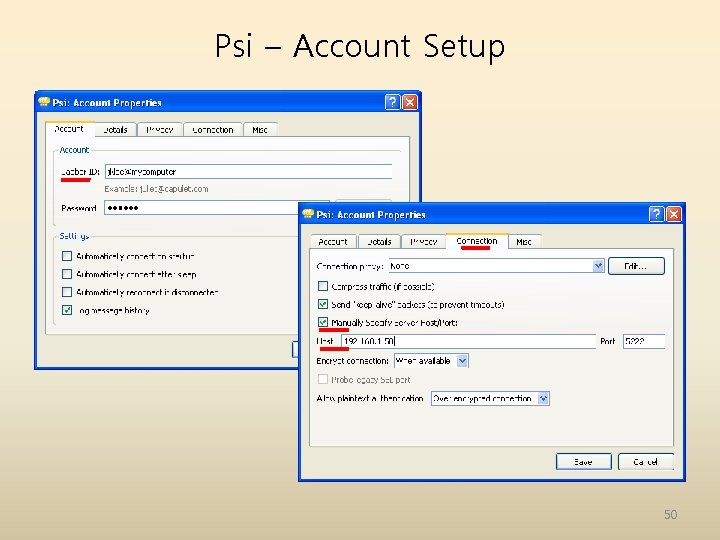Open Privacy tab in back window
The image size is (720, 540).
coord(160,129)
